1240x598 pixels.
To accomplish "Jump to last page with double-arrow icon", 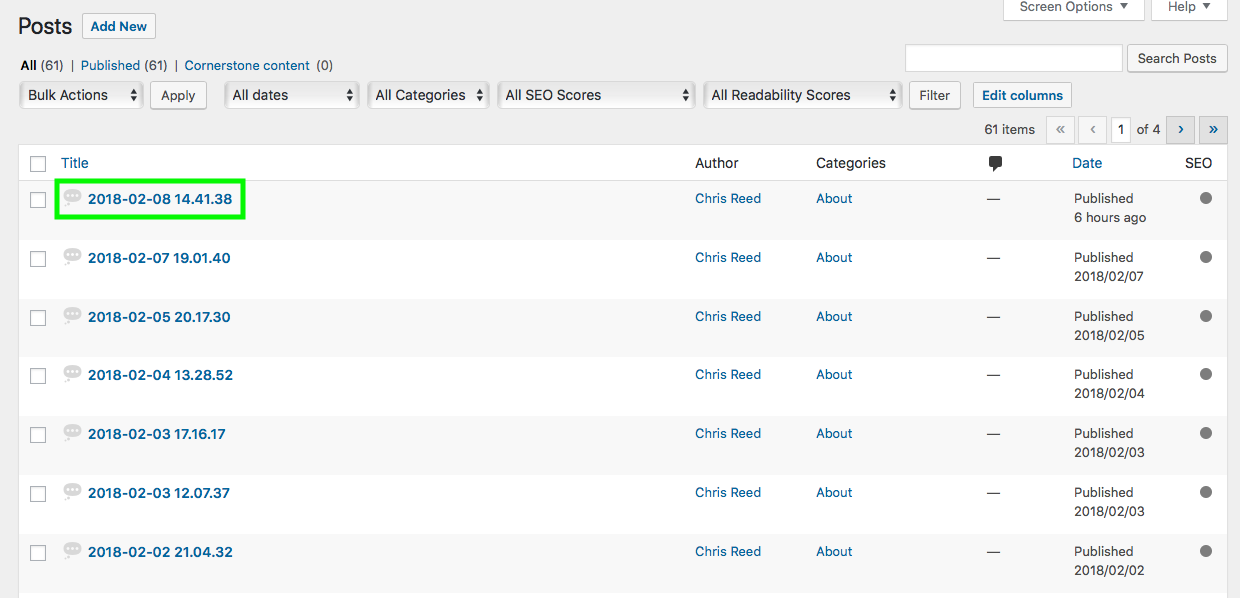I will click(x=1212, y=129).
